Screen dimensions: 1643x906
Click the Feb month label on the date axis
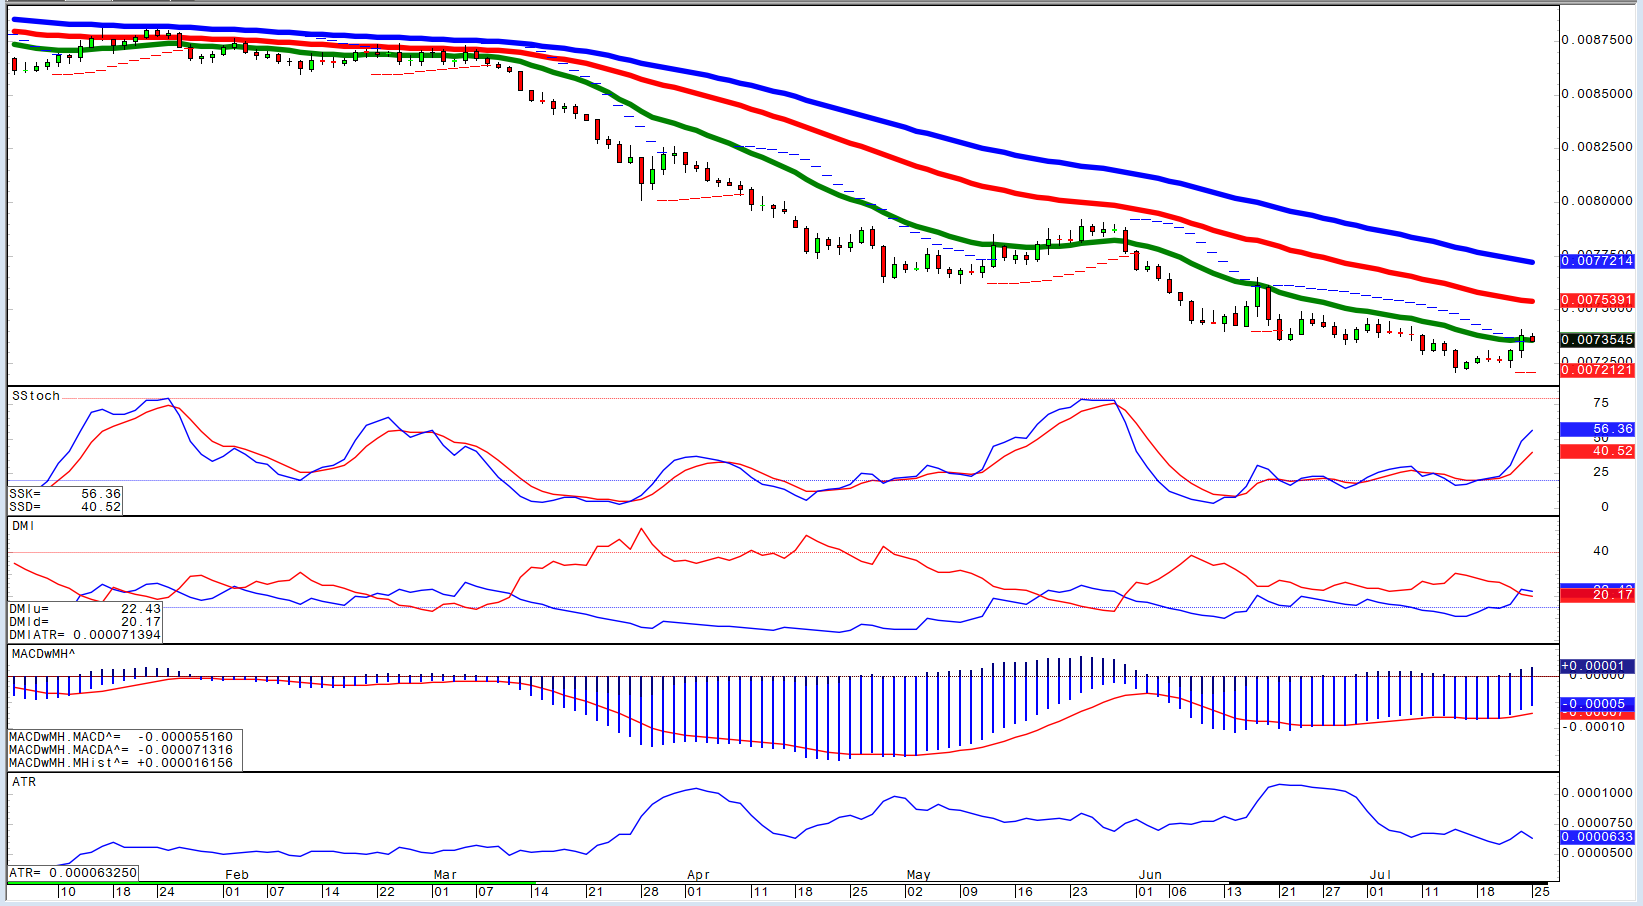pyautogui.click(x=237, y=875)
